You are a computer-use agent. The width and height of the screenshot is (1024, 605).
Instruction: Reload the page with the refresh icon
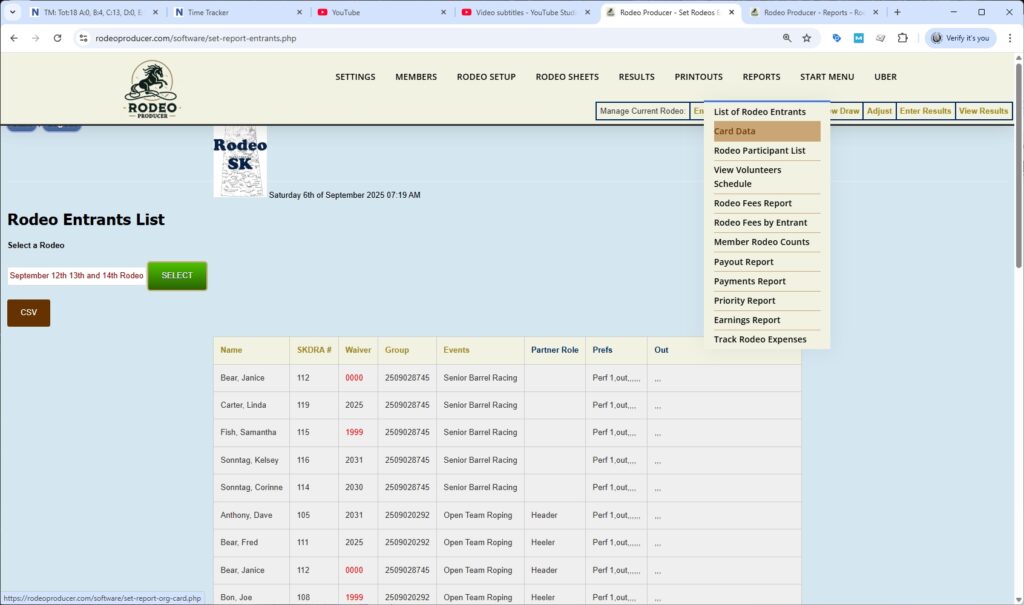[x=59, y=37]
